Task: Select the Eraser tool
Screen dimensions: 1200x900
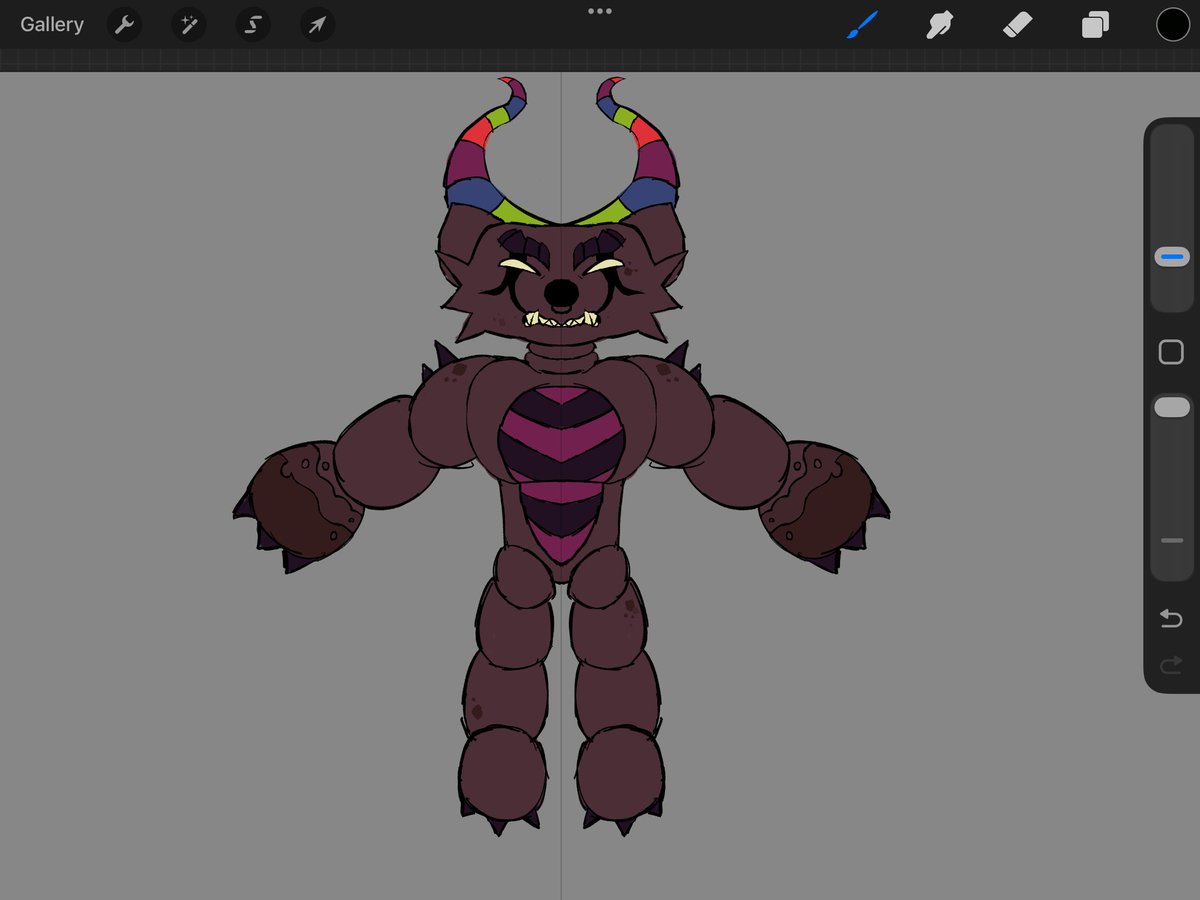Action: 1017,25
